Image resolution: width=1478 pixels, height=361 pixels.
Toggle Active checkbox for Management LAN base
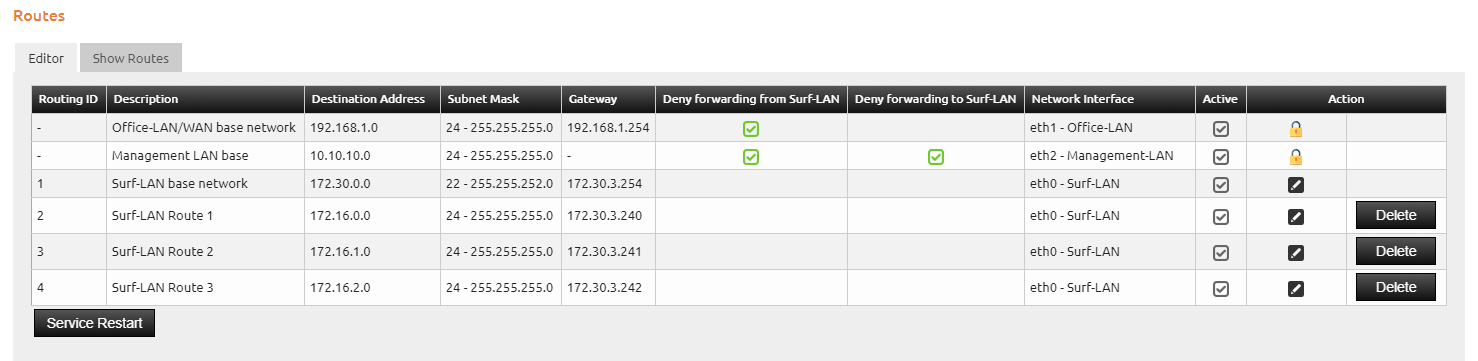pos(1221,156)
